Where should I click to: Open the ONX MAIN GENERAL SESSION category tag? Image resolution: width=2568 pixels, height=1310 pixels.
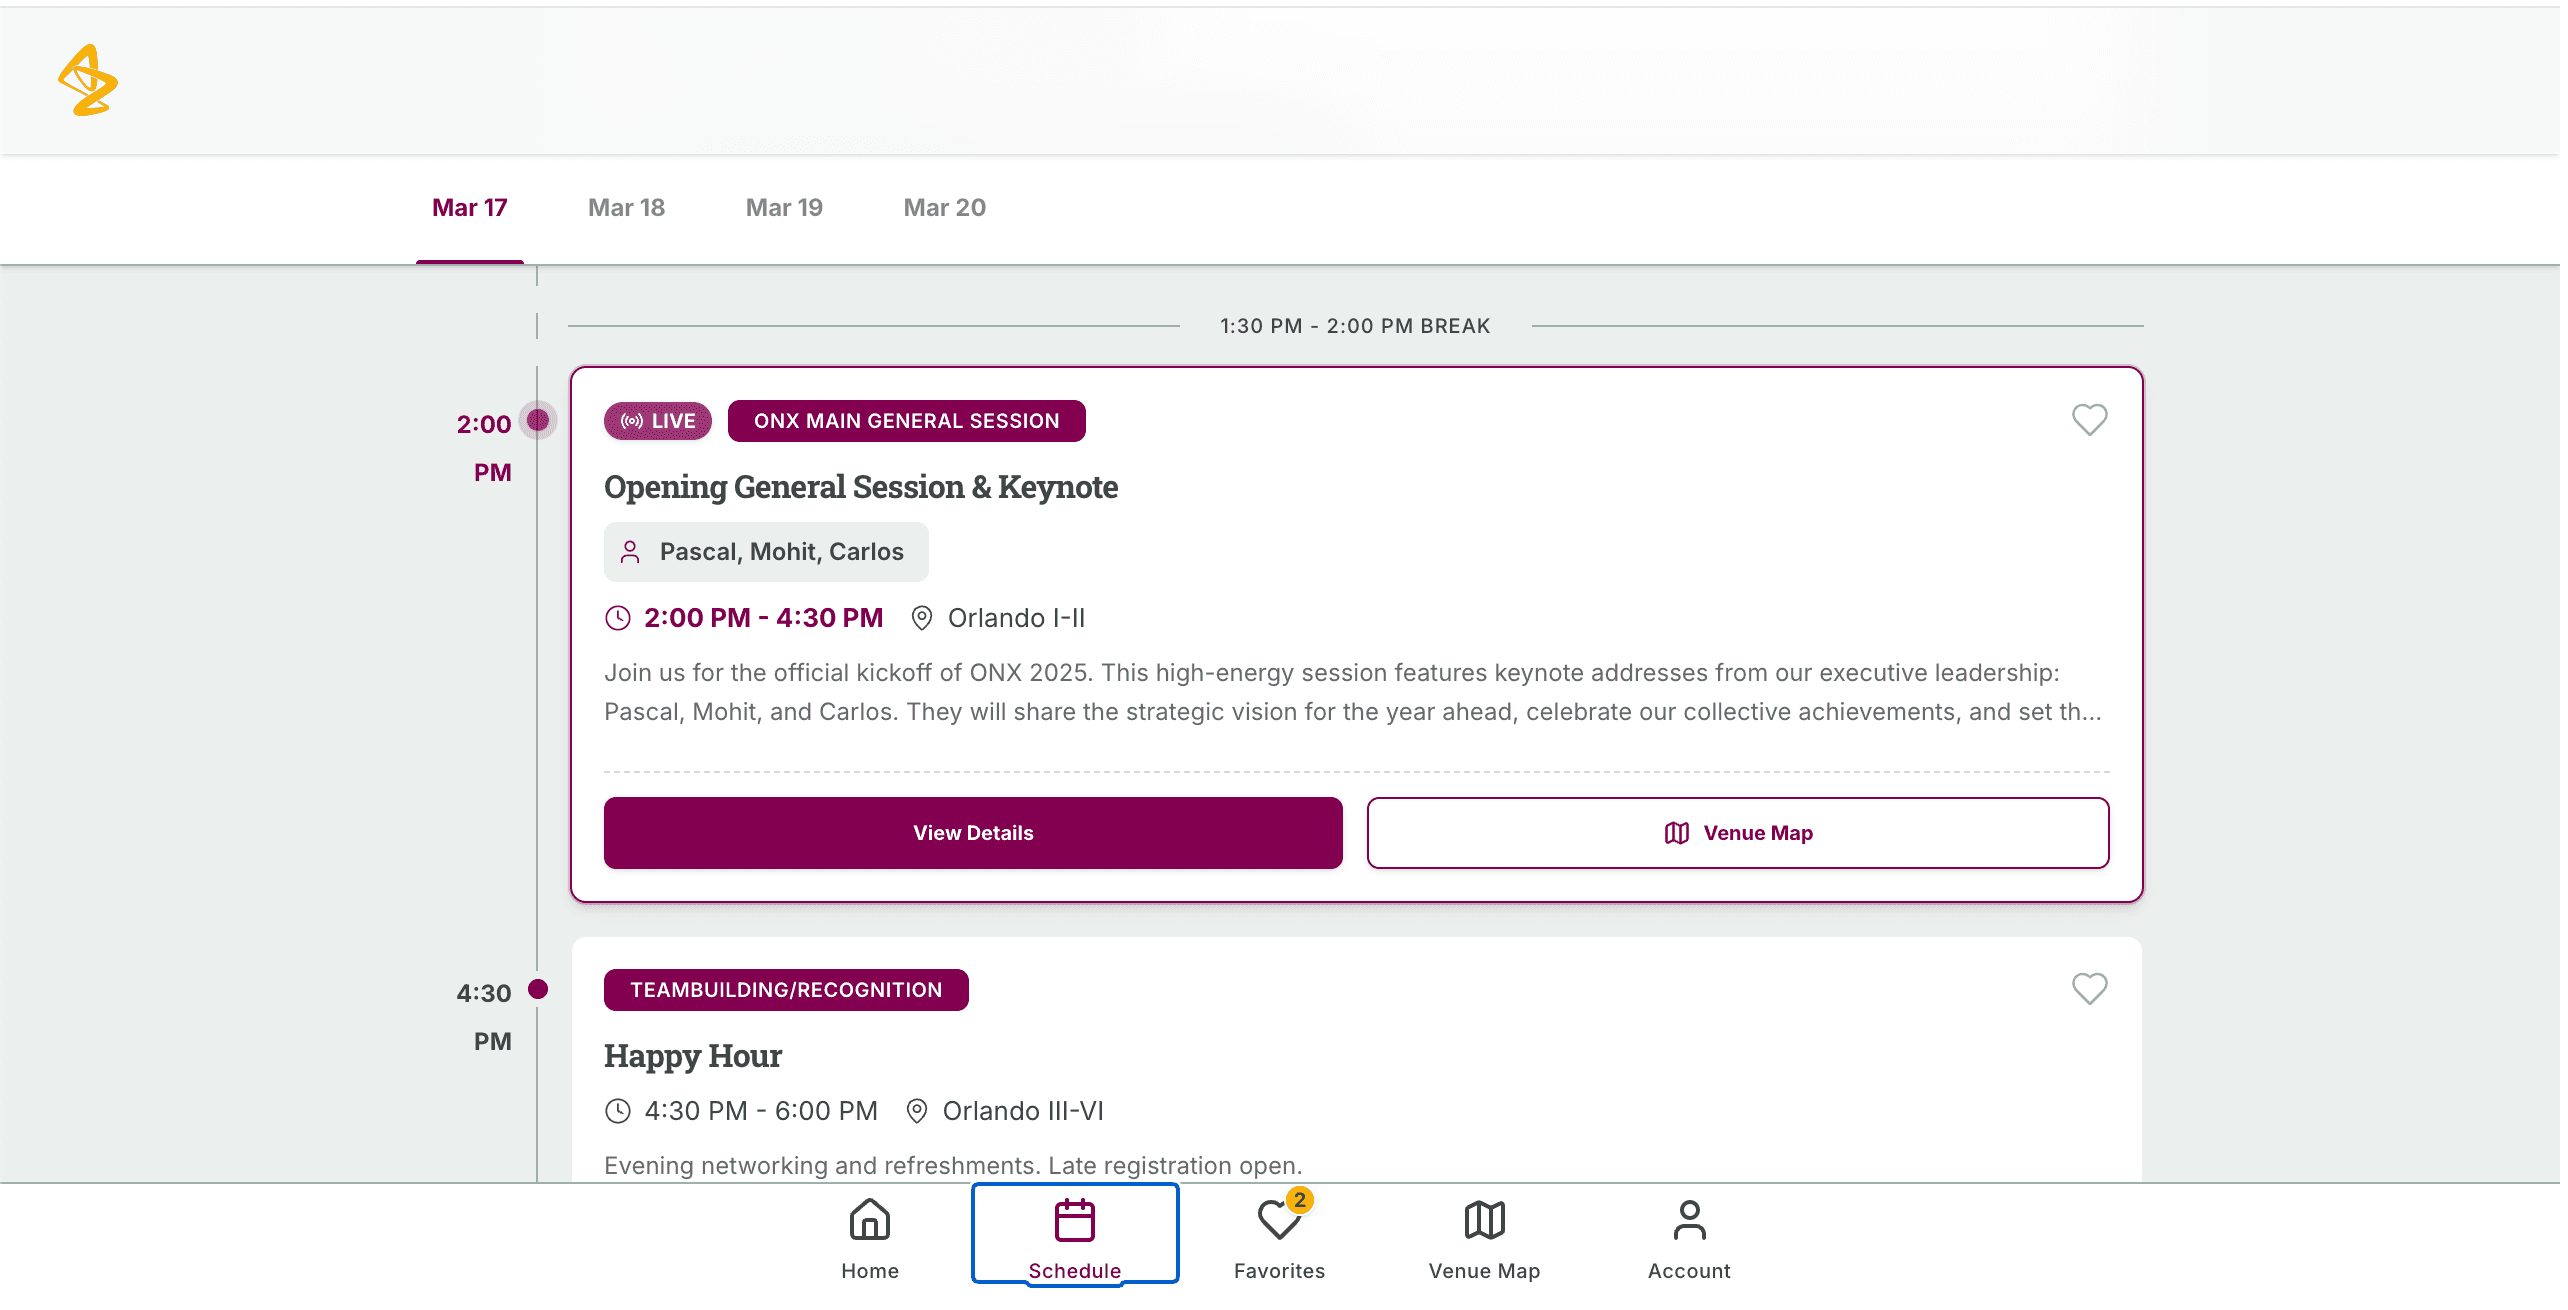click(906, 421)
